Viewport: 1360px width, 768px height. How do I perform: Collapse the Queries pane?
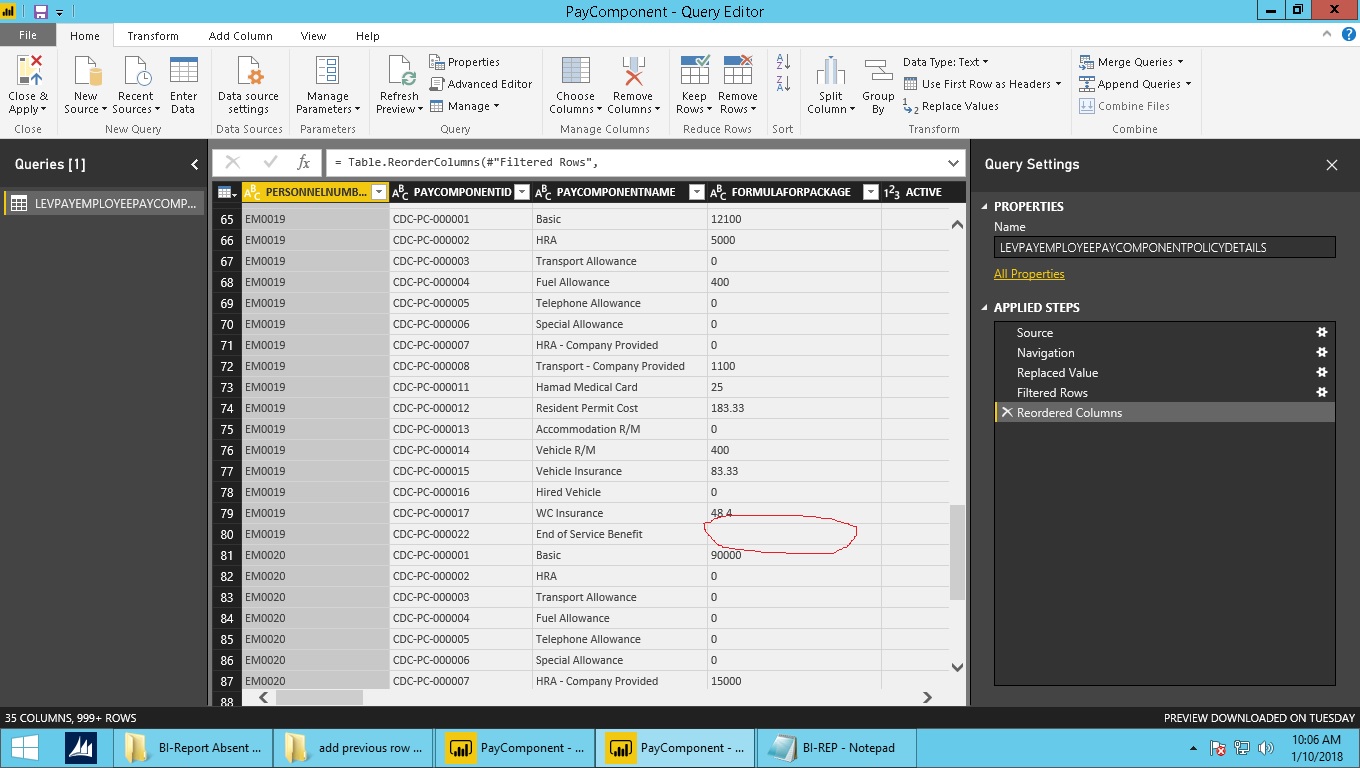[x=195, y=164]
